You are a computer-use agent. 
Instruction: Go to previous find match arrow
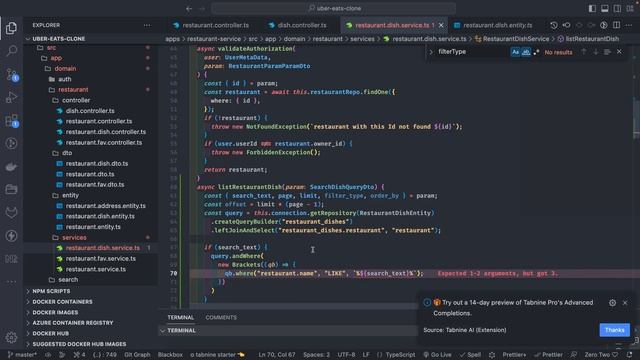584,52
